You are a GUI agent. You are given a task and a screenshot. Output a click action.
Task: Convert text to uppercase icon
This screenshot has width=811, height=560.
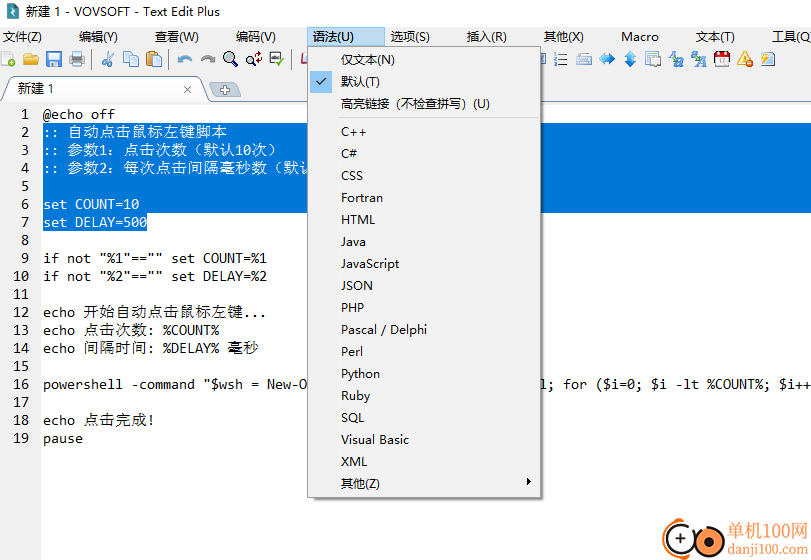(x=699, y=59)
